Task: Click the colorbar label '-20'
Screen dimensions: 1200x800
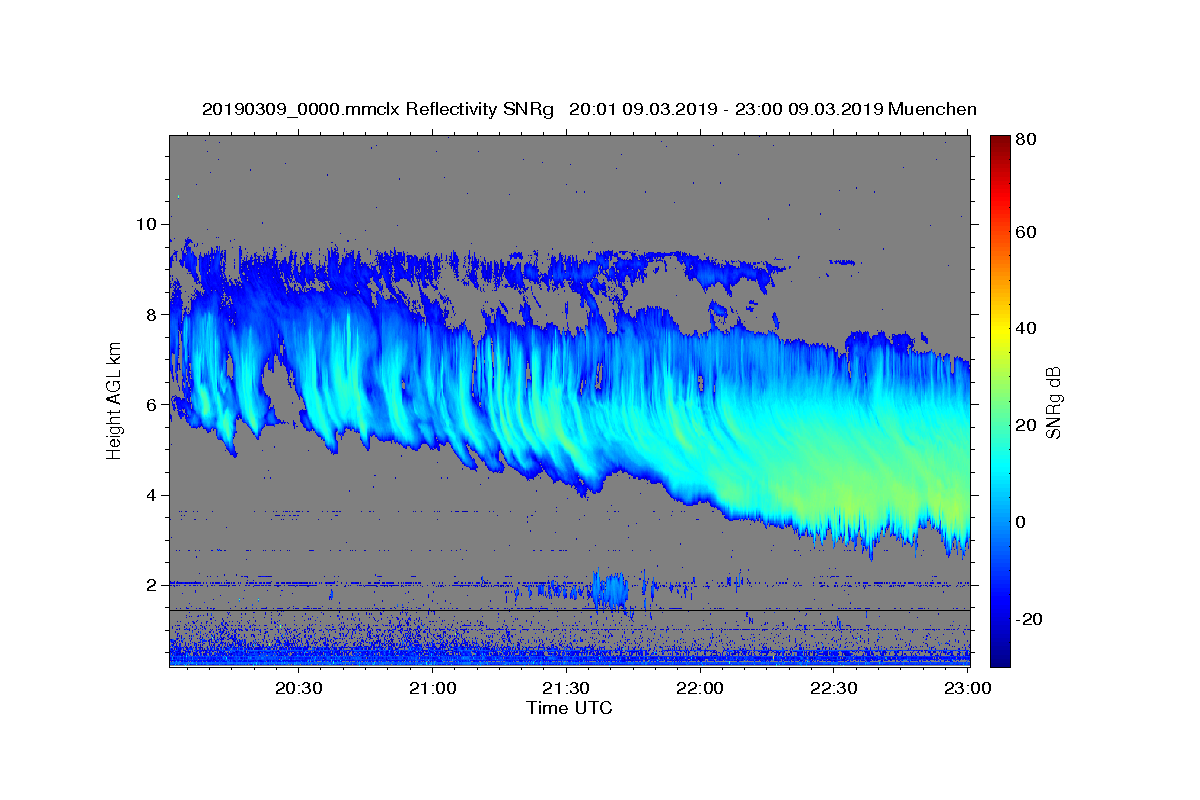Action: (1030, 619)
